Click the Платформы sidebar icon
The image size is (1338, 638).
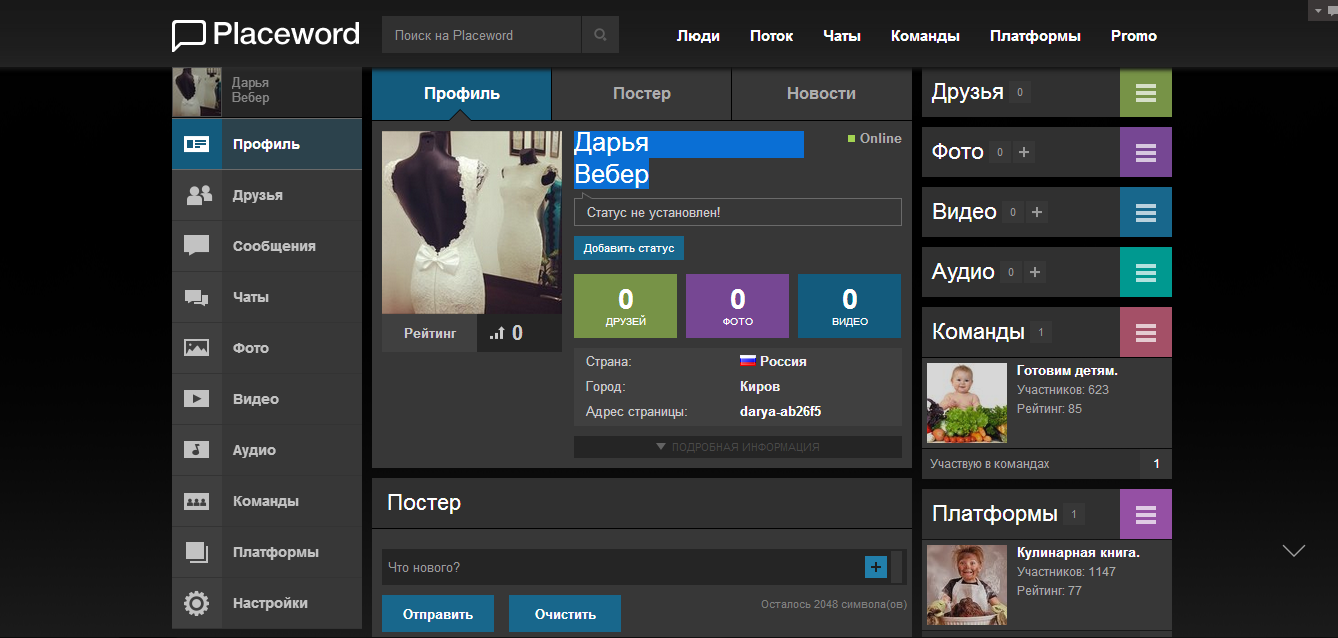click(x=197, y=552)
